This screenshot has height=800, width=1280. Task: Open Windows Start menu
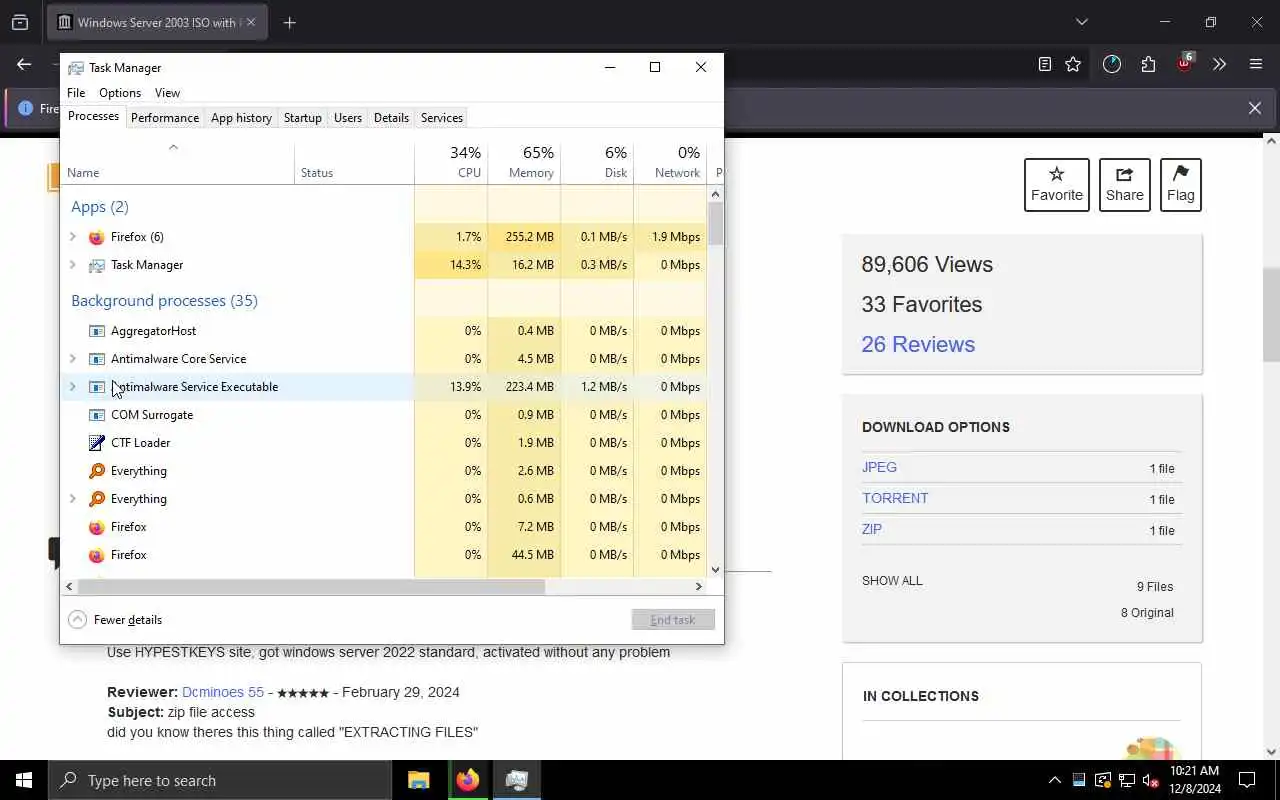24,780
